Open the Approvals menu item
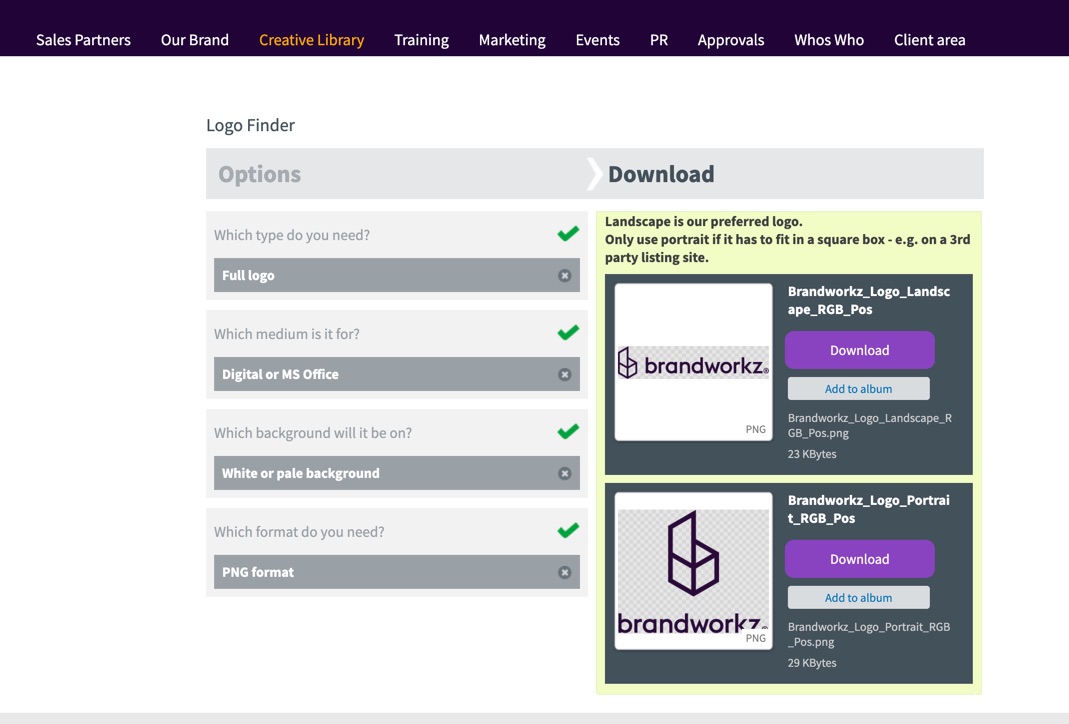 click(731, 40)
